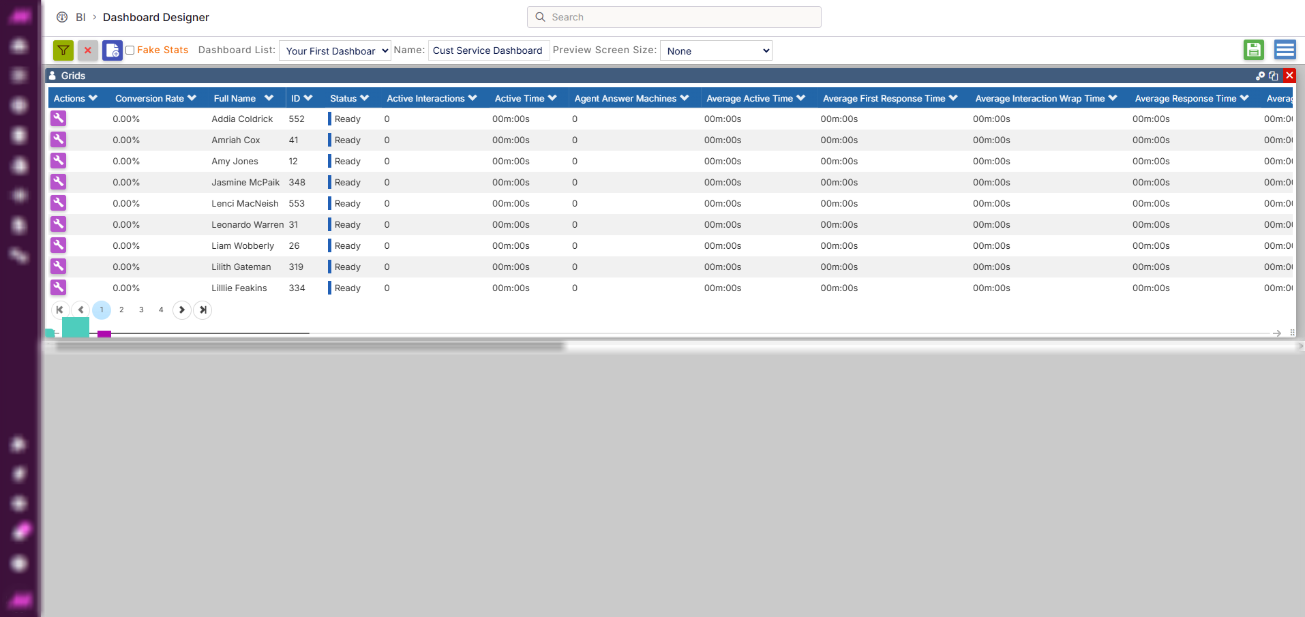The image size is (1305, 617).
Task: Click the BI breadcrumb circle icon
Action: (x=62, y=17)
